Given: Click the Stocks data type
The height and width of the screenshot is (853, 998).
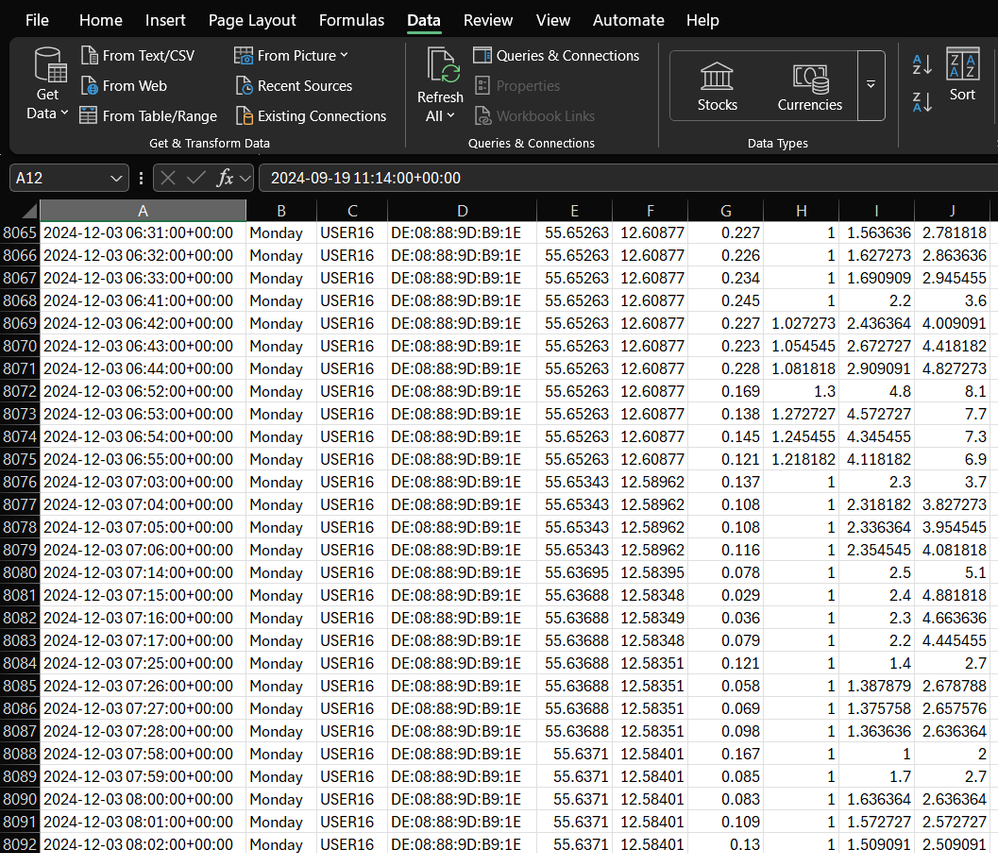Looking at the screenshot, I should (717, 86).
